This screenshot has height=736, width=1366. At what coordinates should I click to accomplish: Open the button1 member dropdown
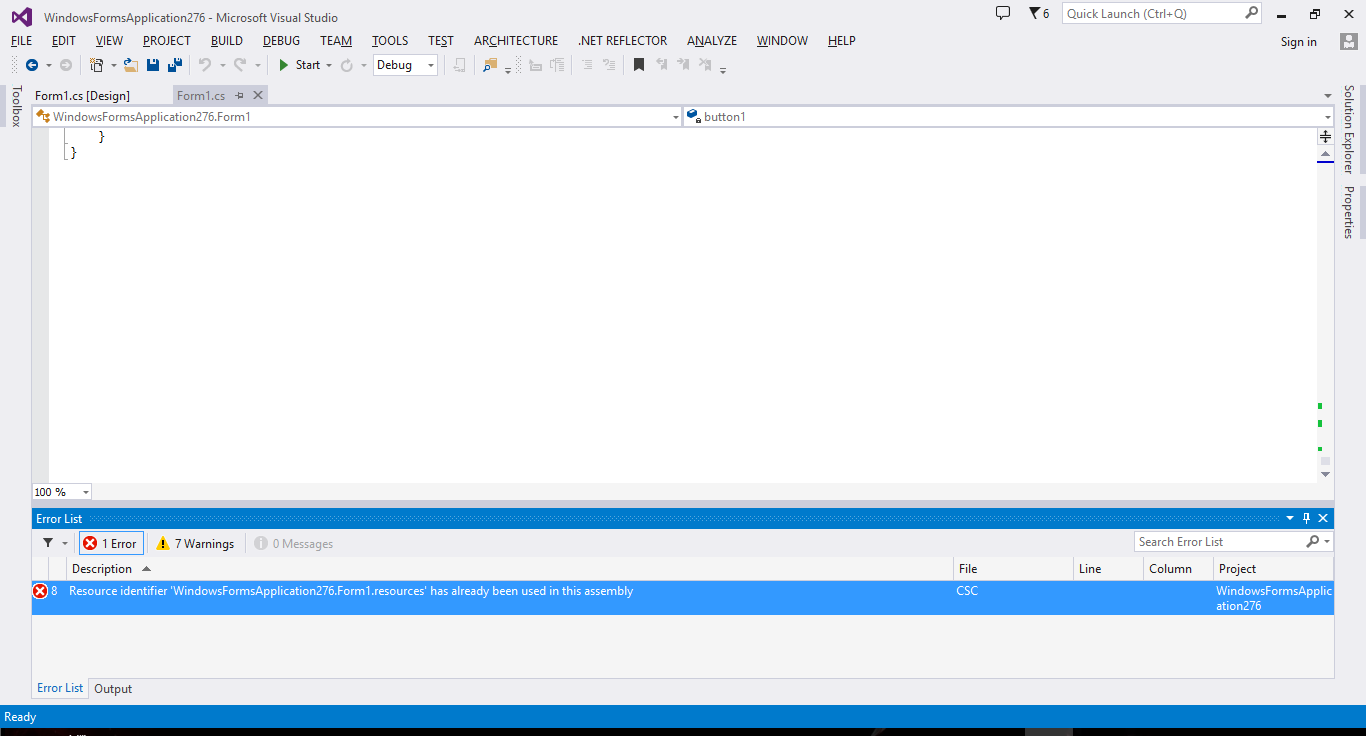(x=1007, y=117)
